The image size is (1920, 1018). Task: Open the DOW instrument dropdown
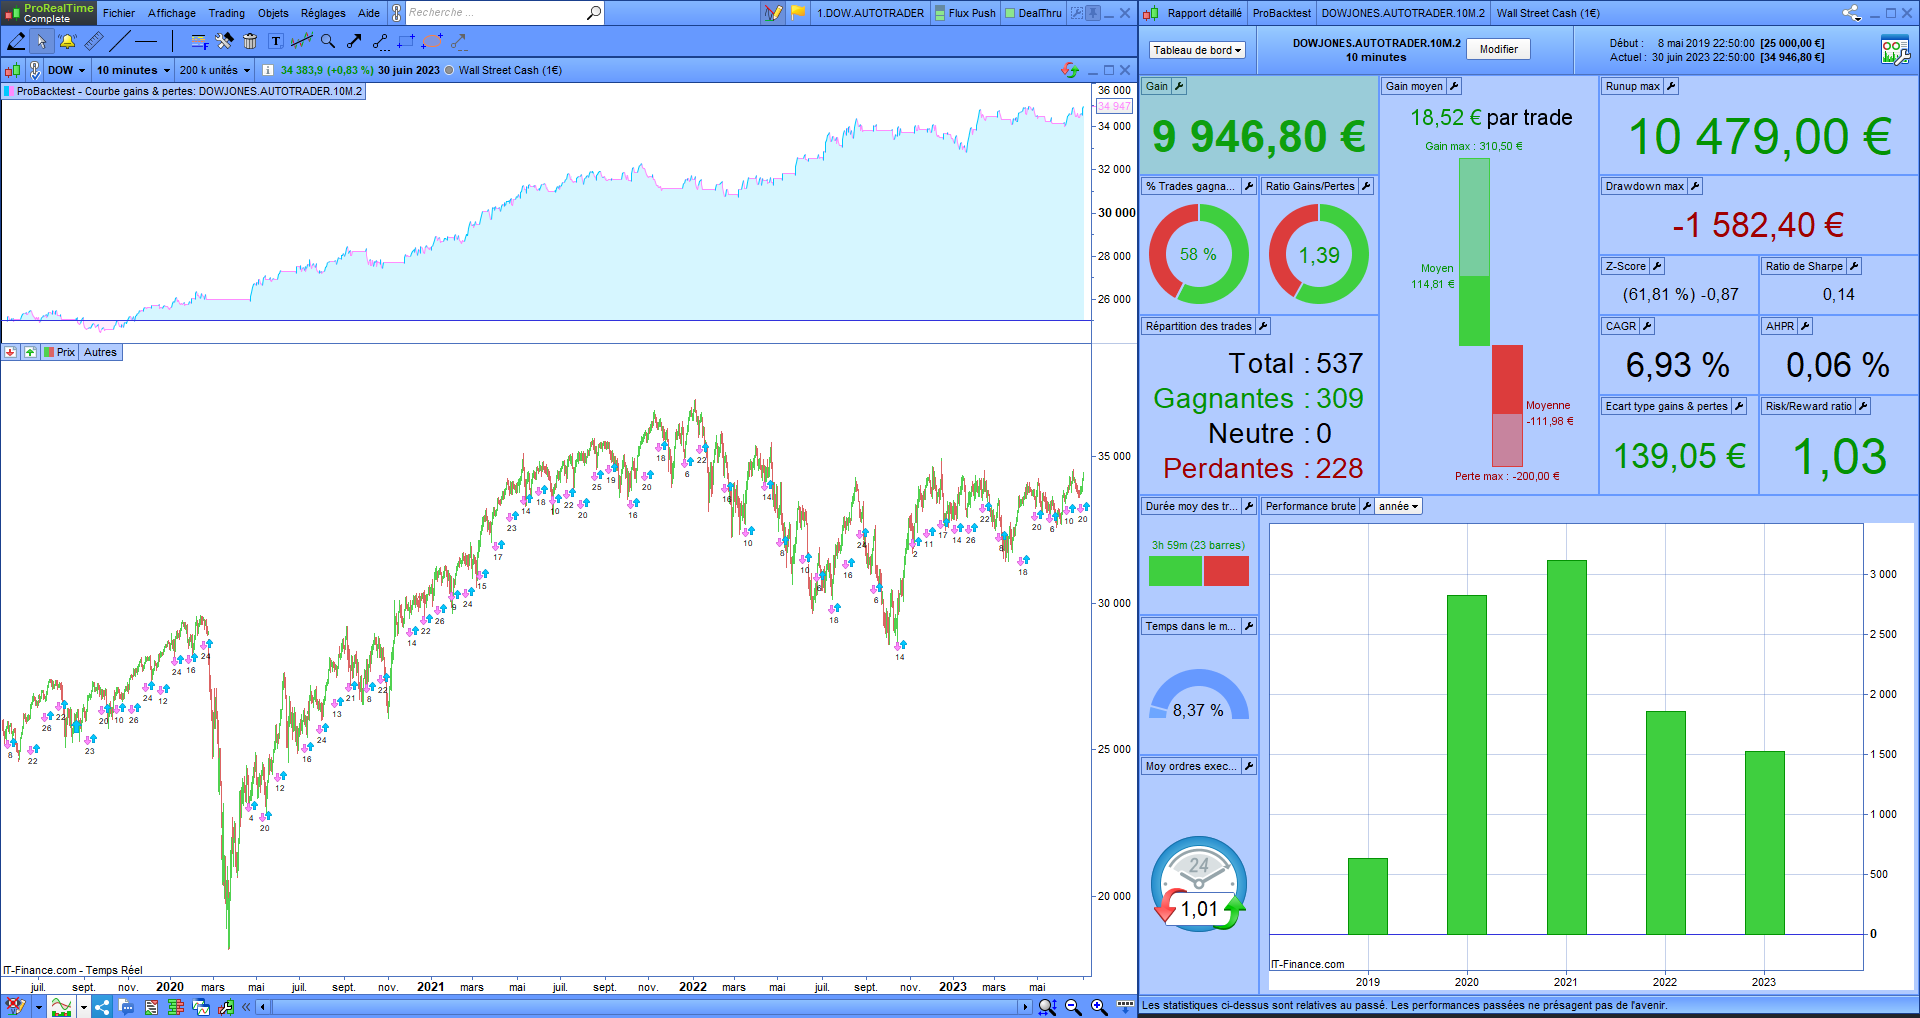pos(67,70)
